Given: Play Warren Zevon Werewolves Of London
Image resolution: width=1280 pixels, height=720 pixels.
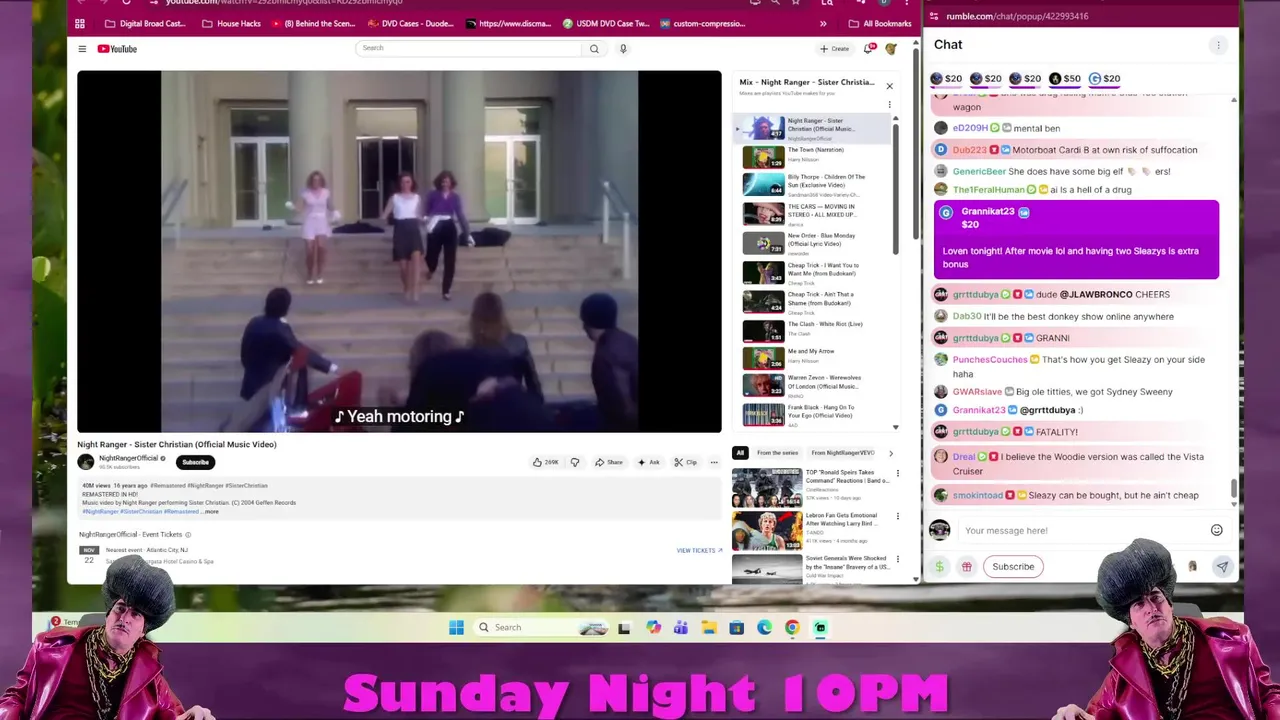Looking at the screenshot, I should coord(812,385).
